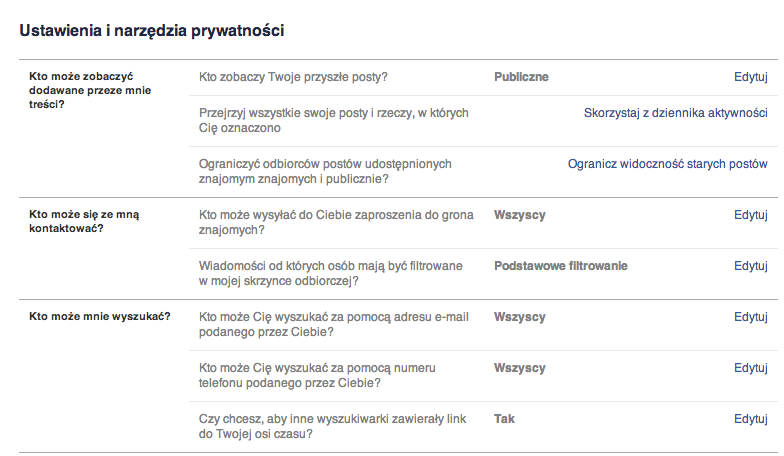Edit the e-mail address lookup setting
Screen dimensions: 784x456
point(750,317)
